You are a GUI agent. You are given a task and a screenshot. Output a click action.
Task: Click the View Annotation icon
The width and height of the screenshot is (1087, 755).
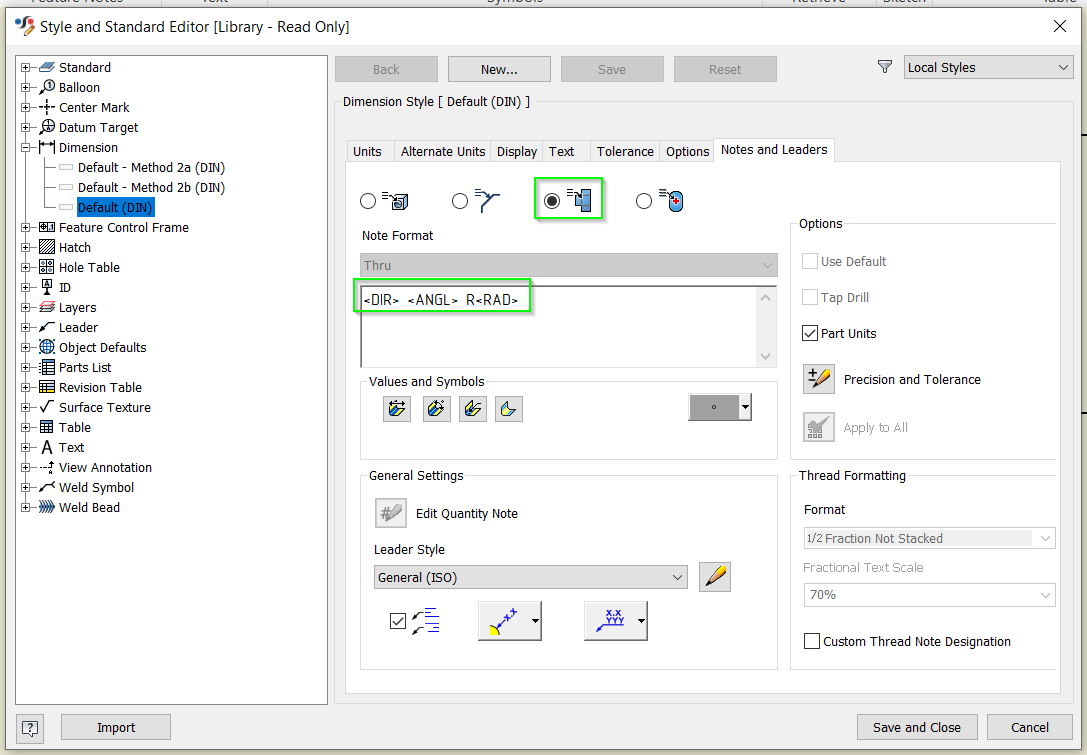point(46,467)
